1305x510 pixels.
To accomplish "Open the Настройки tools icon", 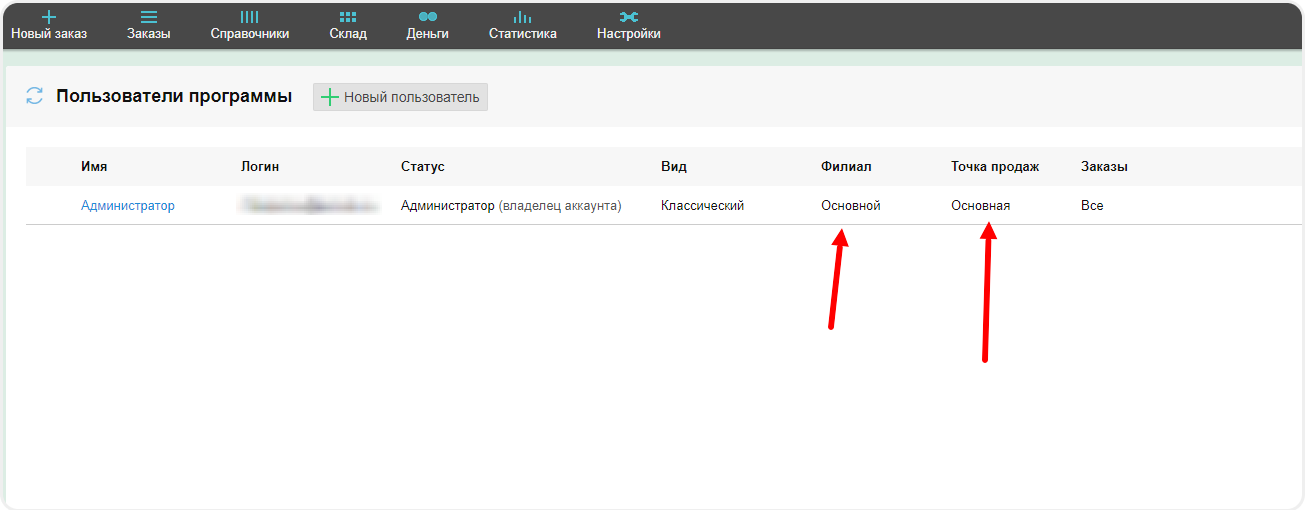I will click(x=628, y=17).
